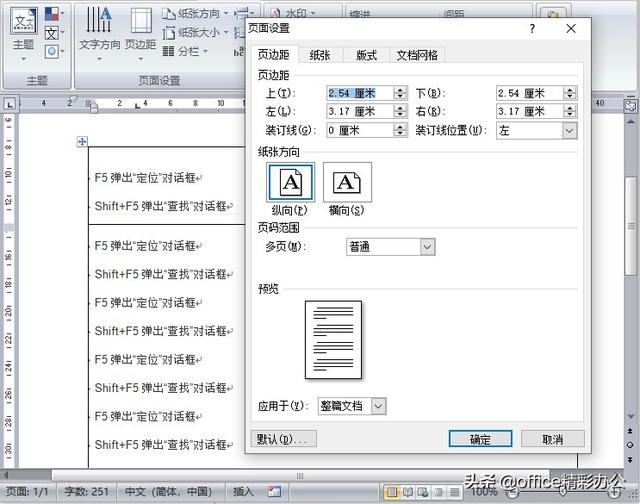The width and height of the screenshot is (640, 504).
Task: Open the Themes (主题) gallery button
Action: pyautogui.click(x=23, y=34)
